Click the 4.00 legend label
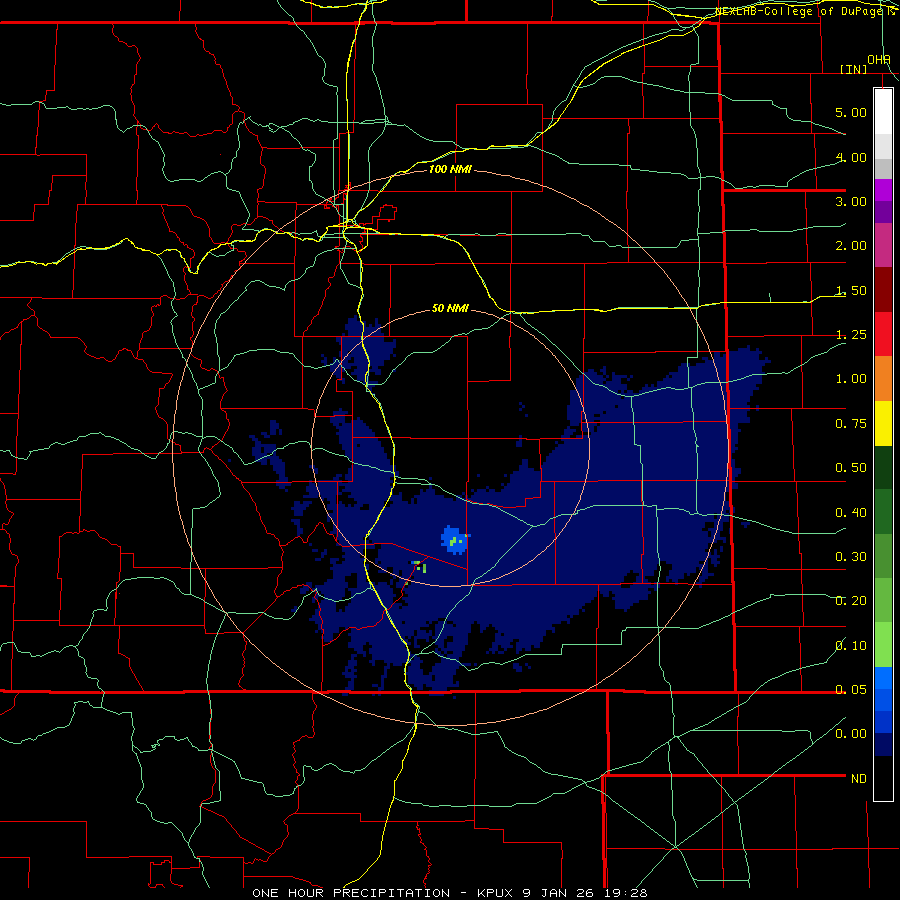The image size is (900, 900). [x=851, y=157]
